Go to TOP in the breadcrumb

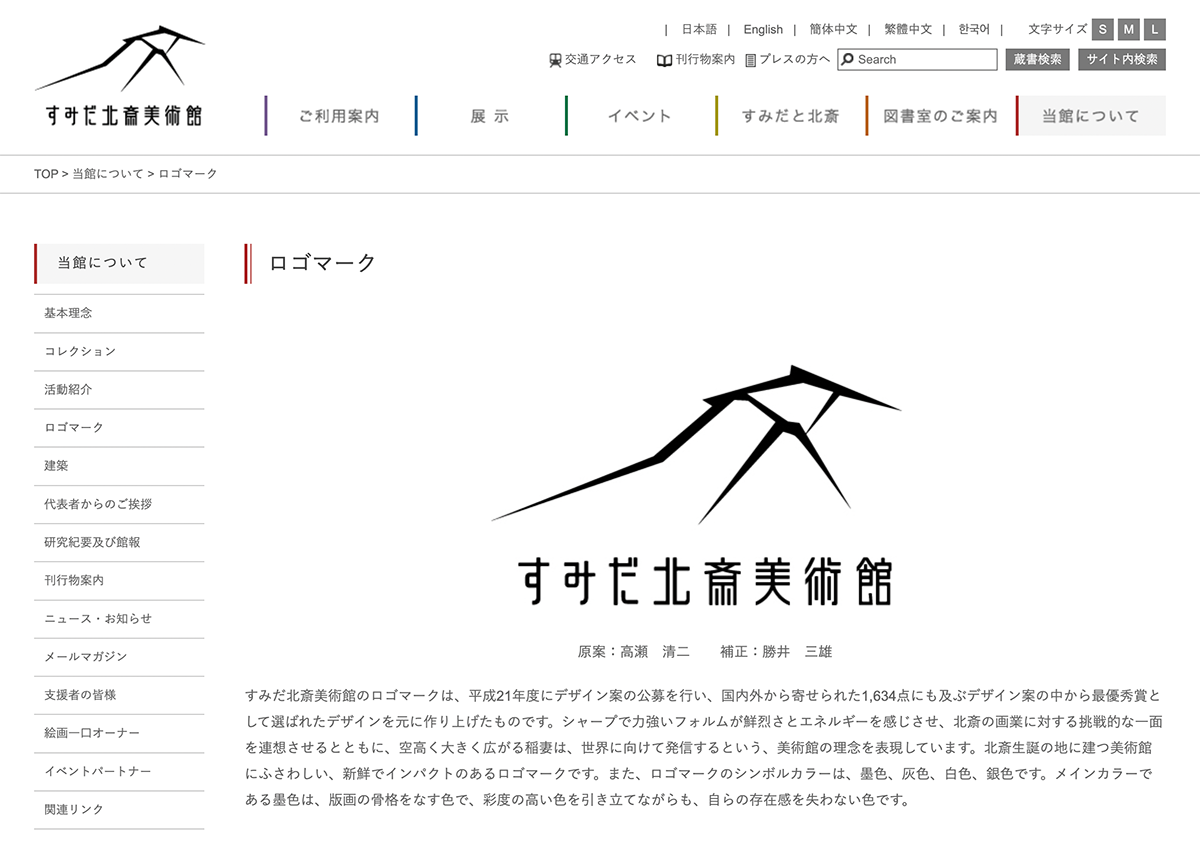(x=46, y=174)
